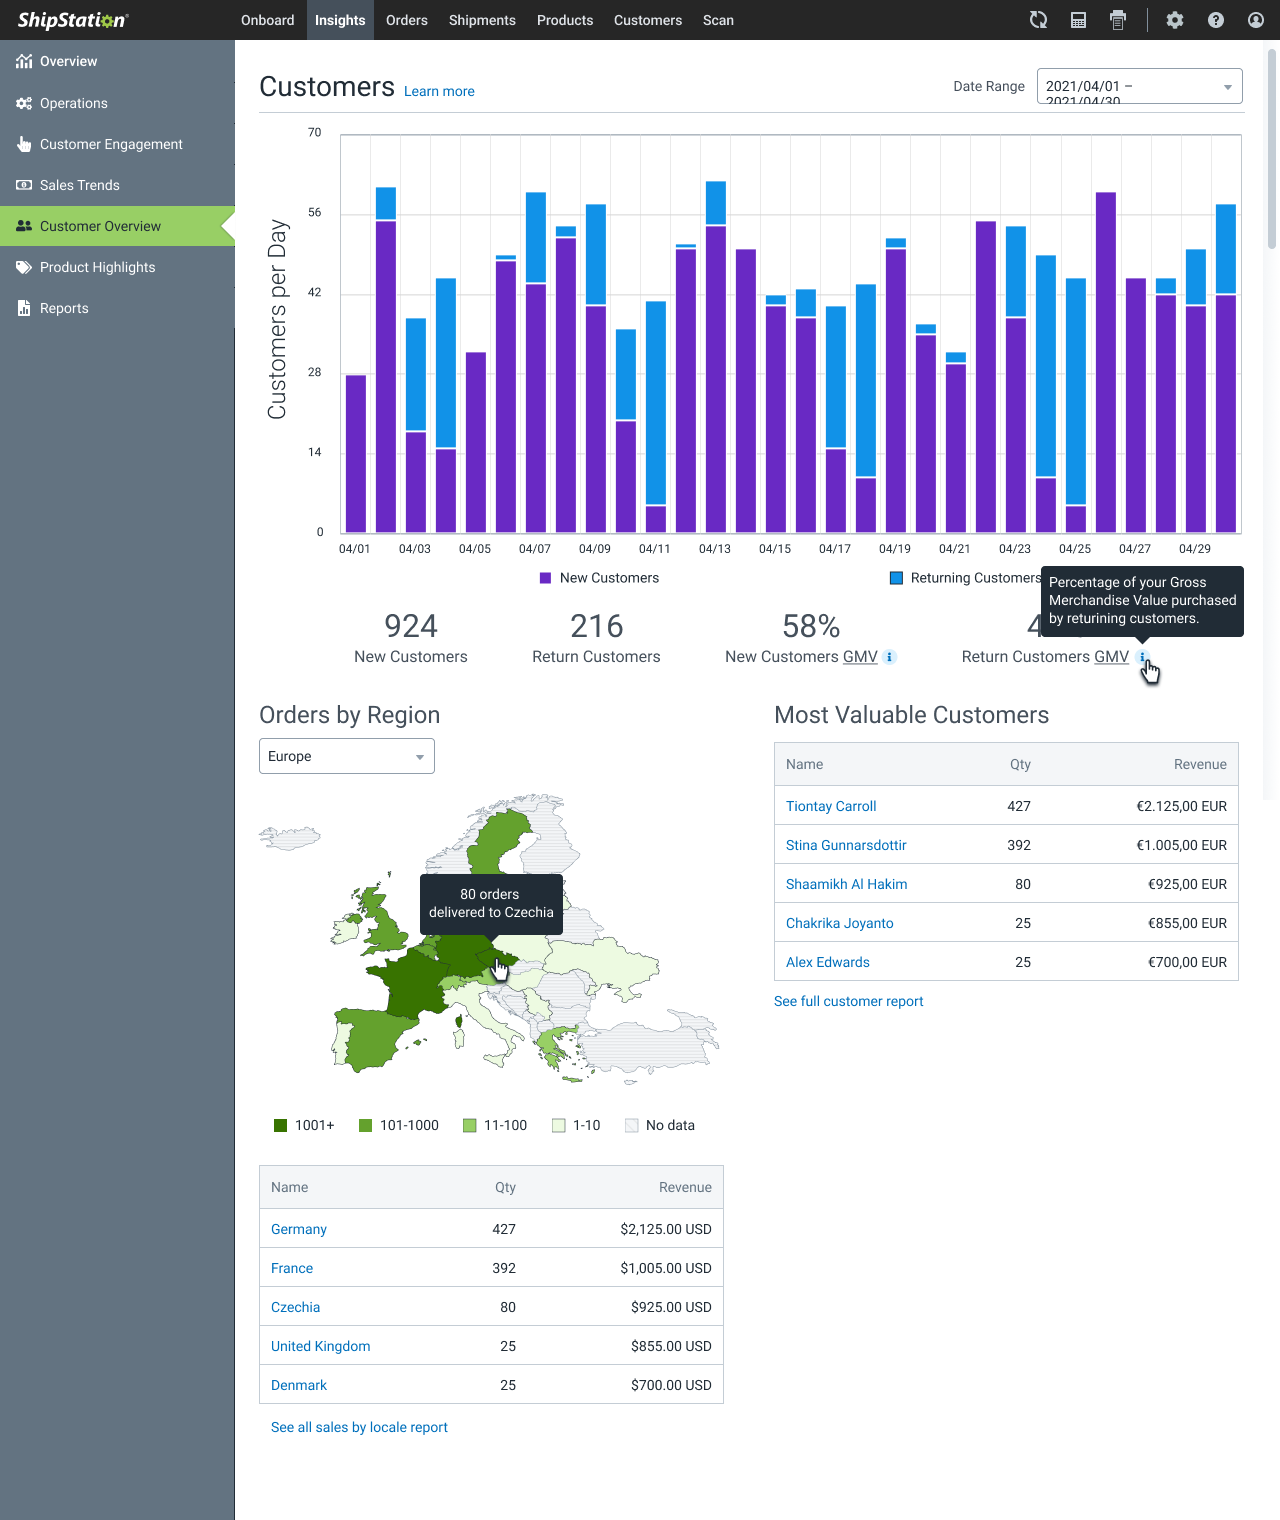Select the Sales Trends sidebar icon
The width and height of the screenshot is (1280, 1520).
pos(24,185)
